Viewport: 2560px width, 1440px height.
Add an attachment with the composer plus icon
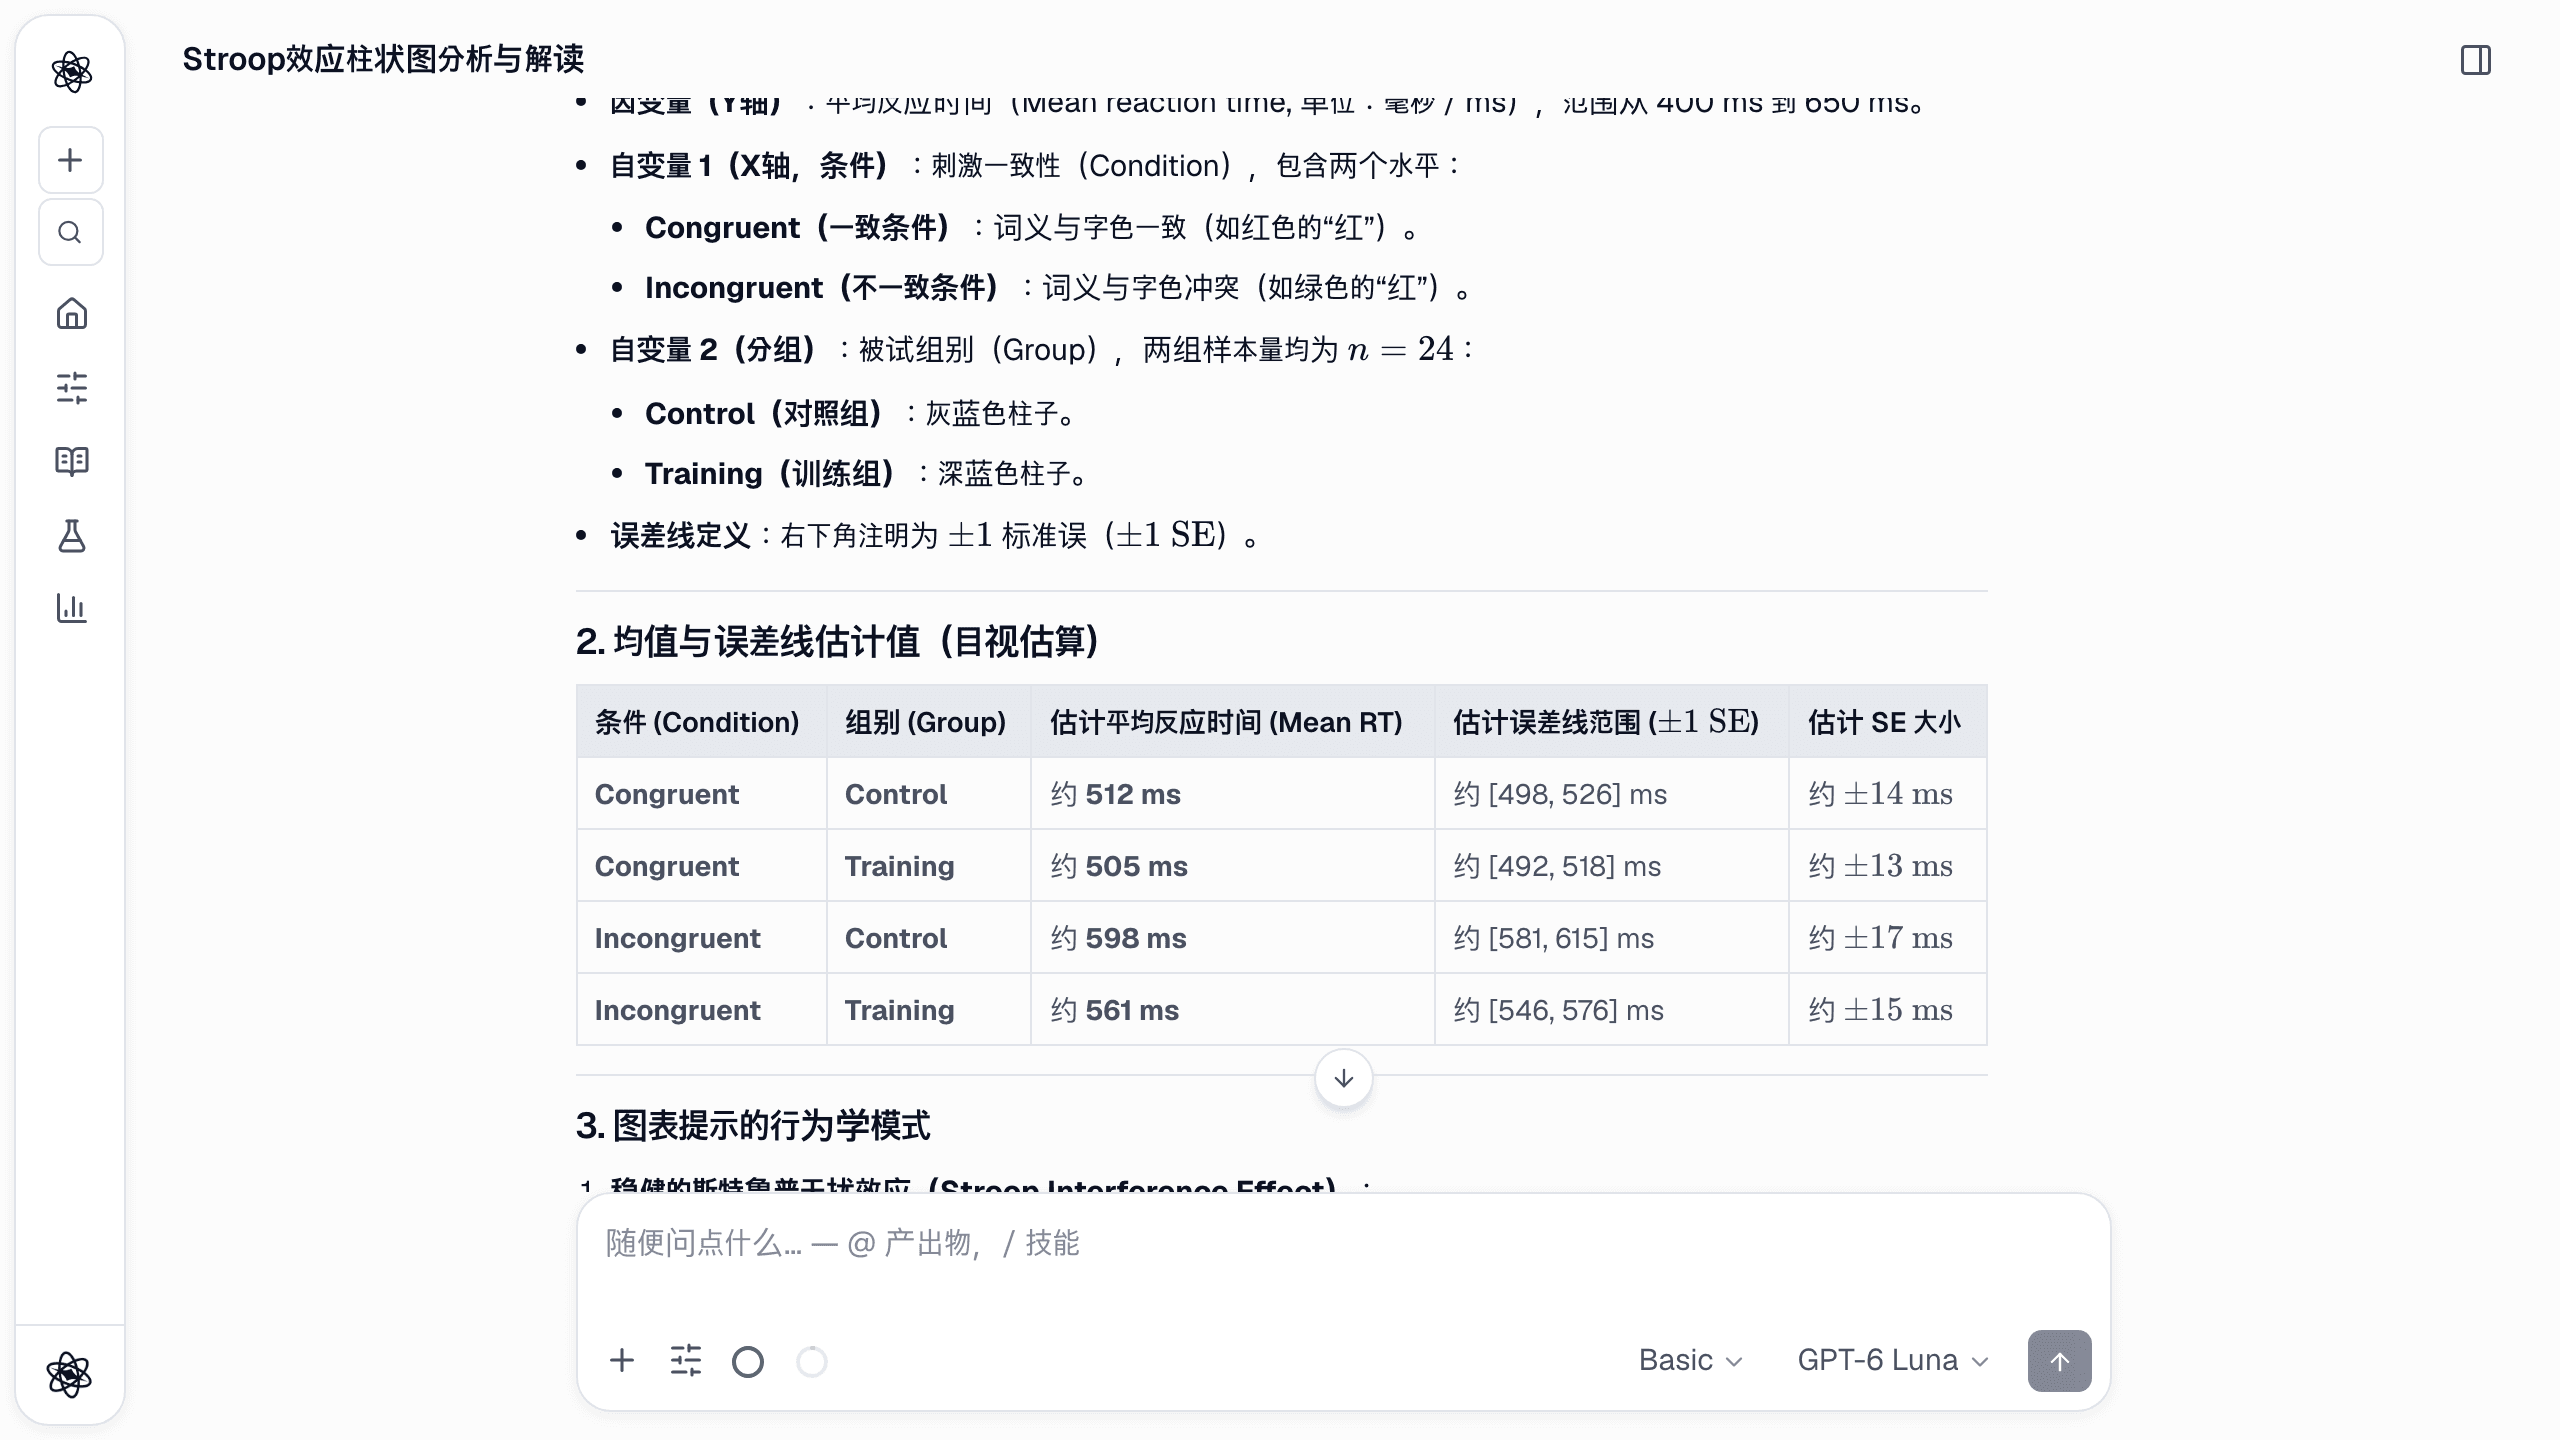click(x=622, y=1361)
